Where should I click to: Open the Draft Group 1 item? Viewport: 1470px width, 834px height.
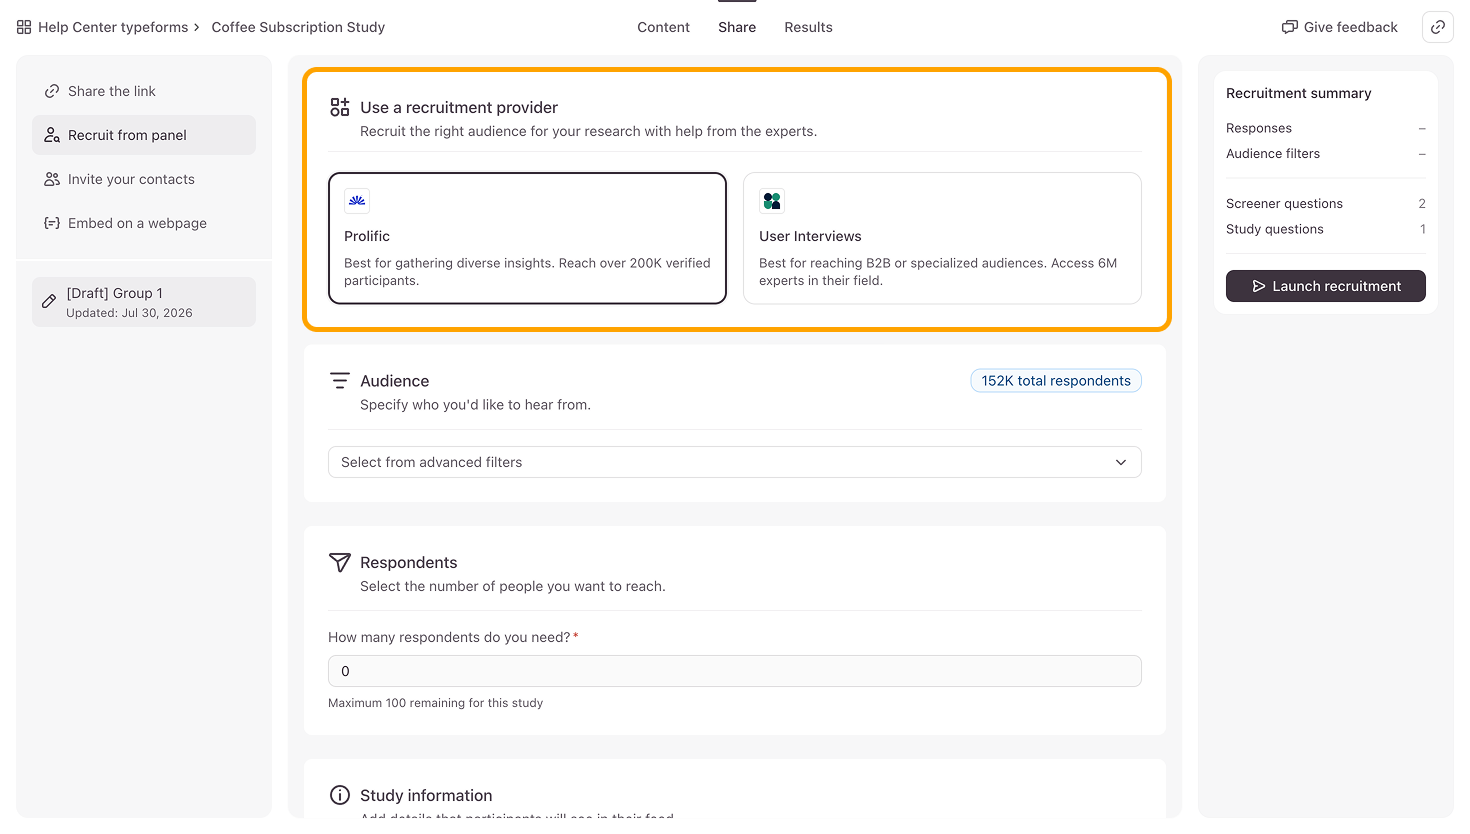click(x=144, y=302)
